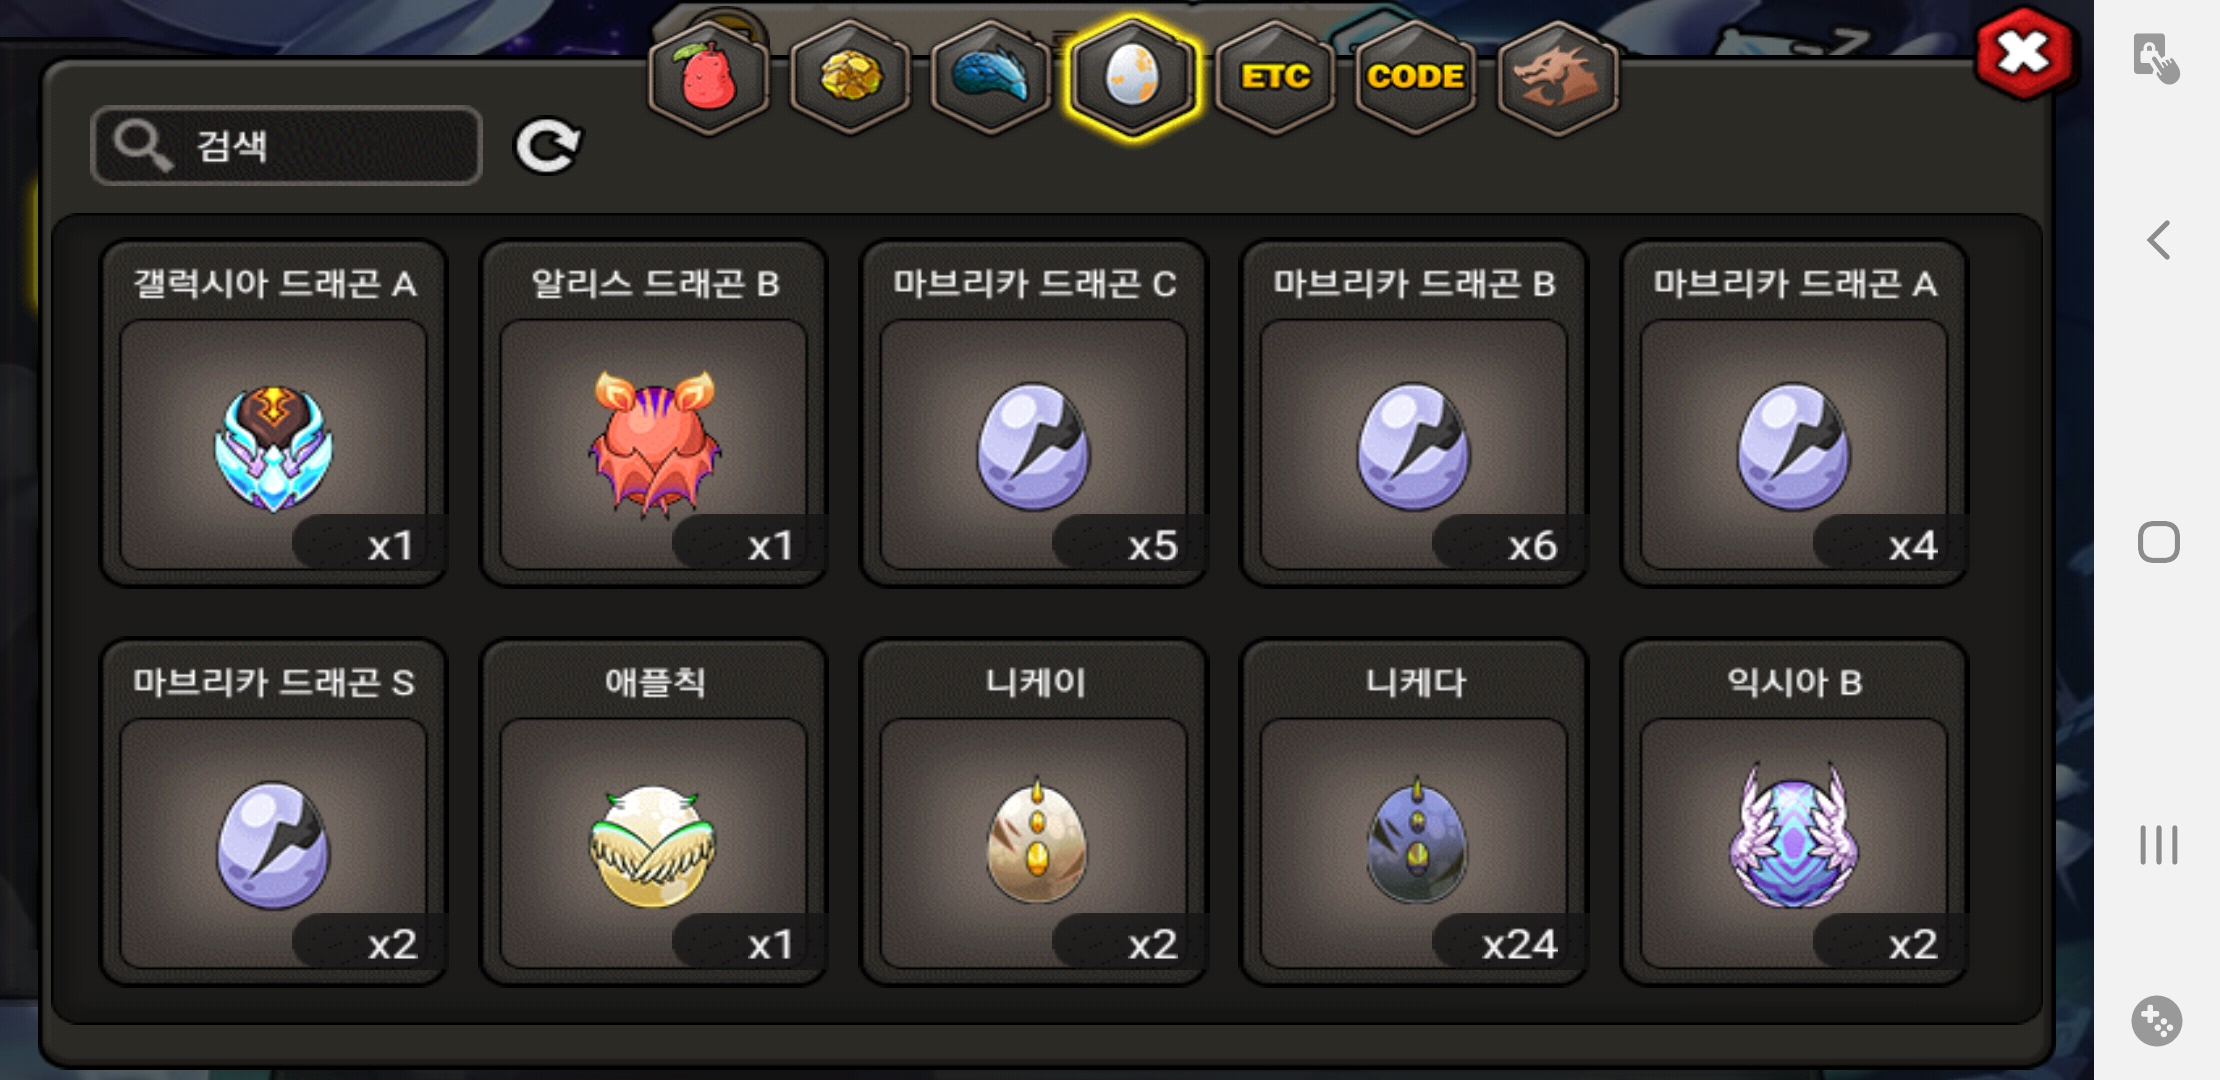Select the 익시아 B egg
Image resolution: width=2220 pixels, height=1080 pixels.
pyautogui.click(x=1794, y=812)
